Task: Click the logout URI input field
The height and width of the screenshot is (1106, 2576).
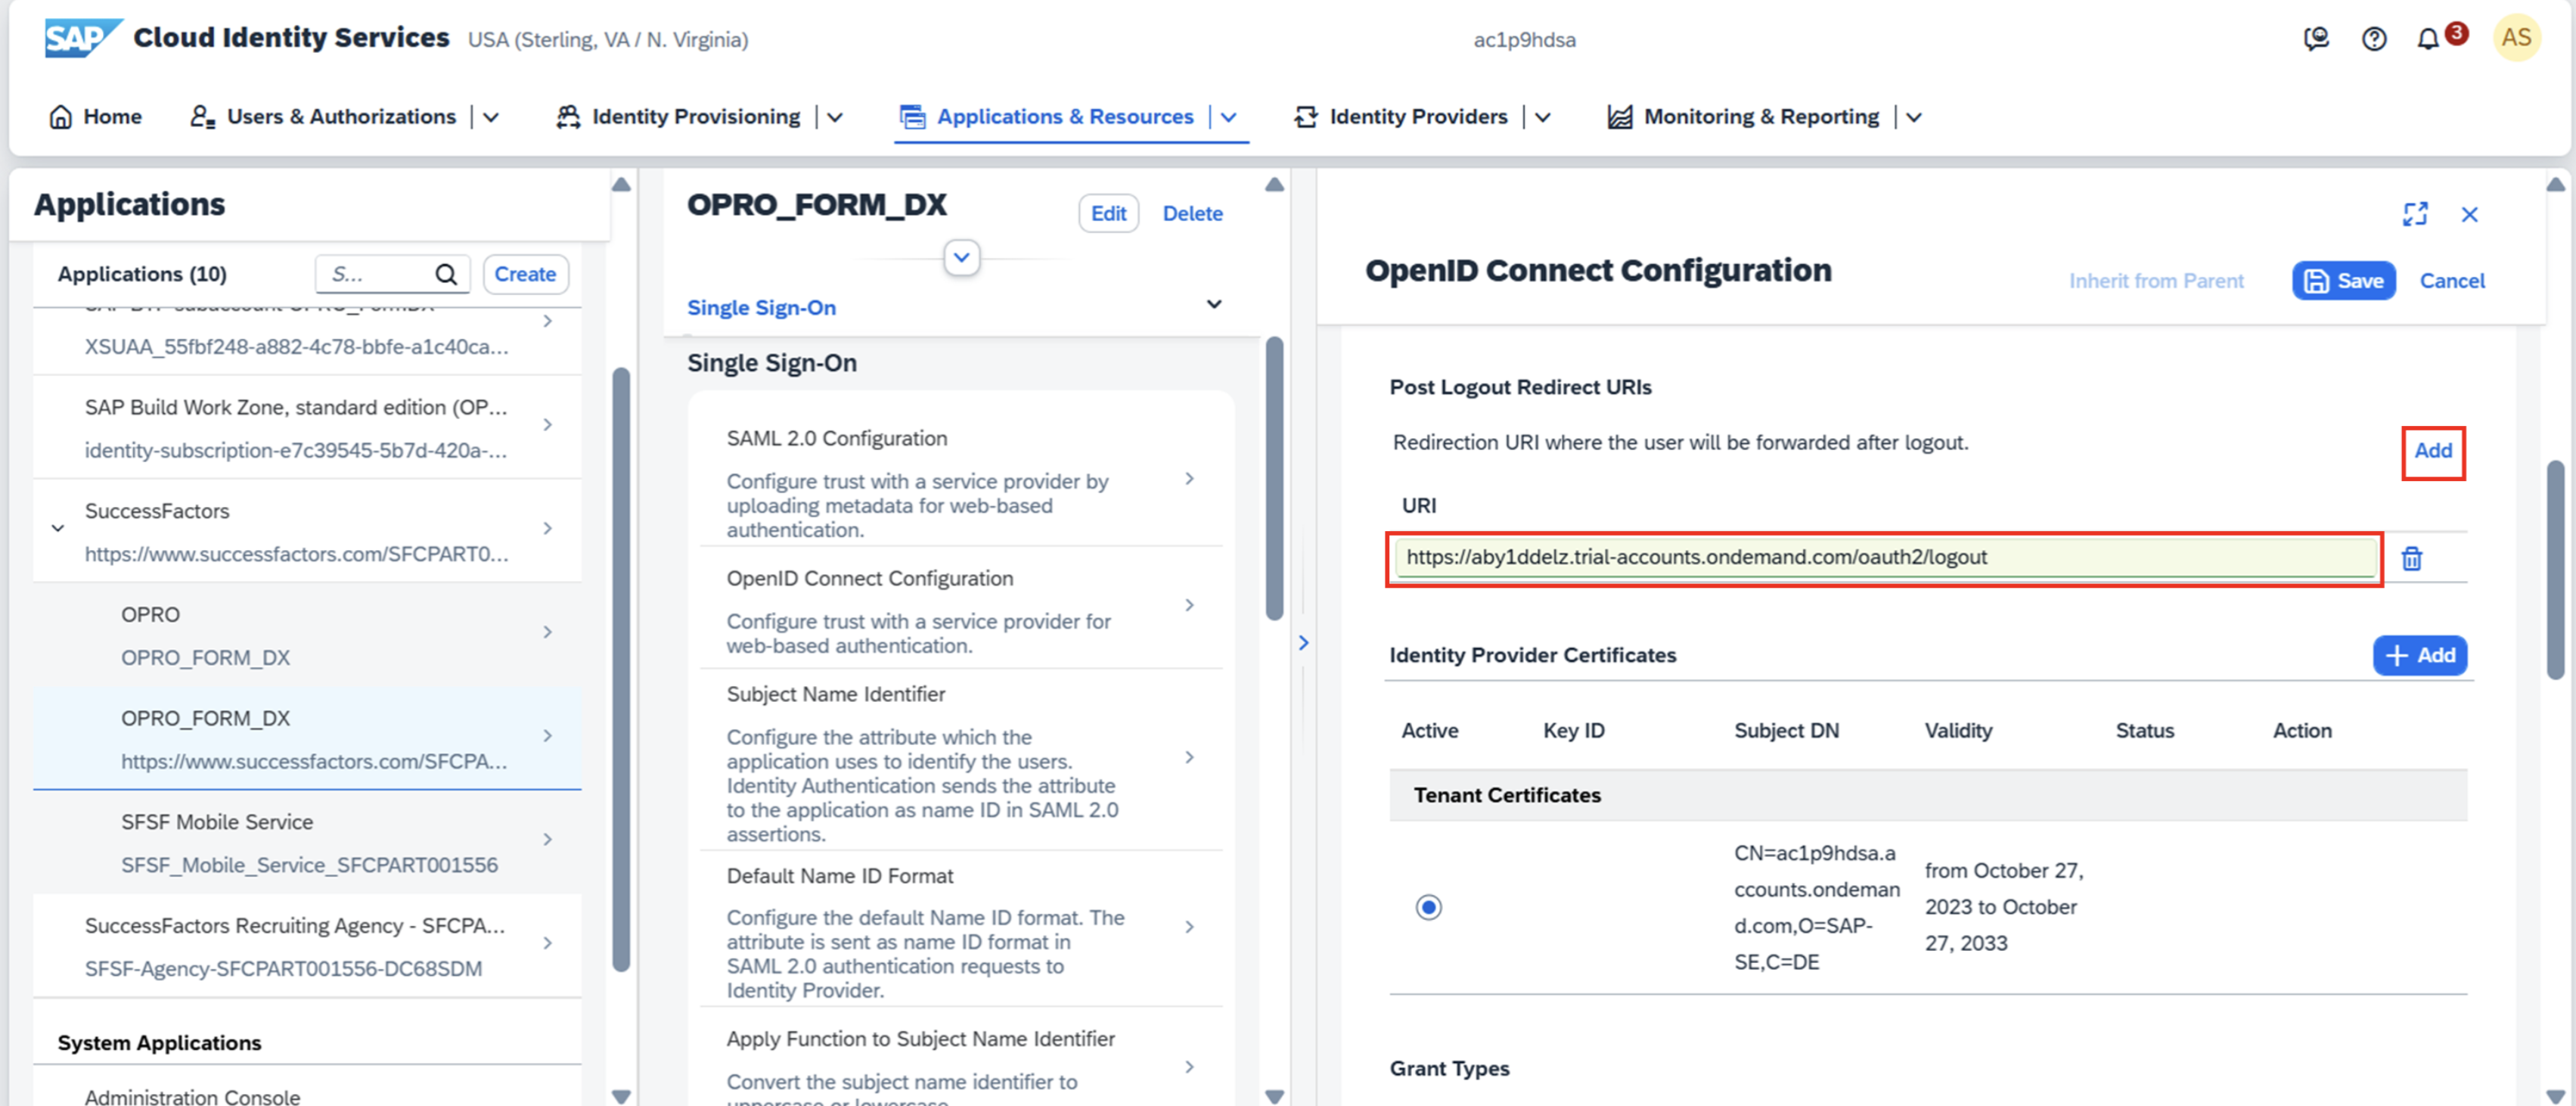Action: 1884,557
